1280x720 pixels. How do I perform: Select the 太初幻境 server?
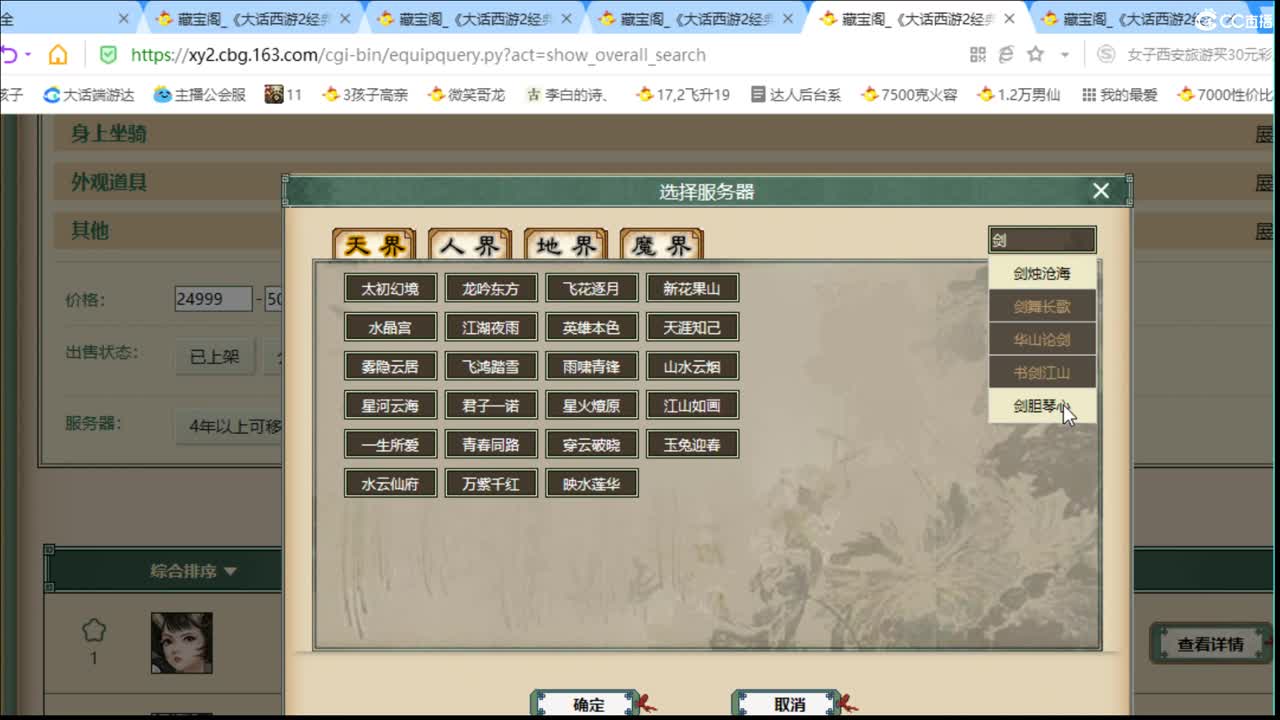point(390,288)
